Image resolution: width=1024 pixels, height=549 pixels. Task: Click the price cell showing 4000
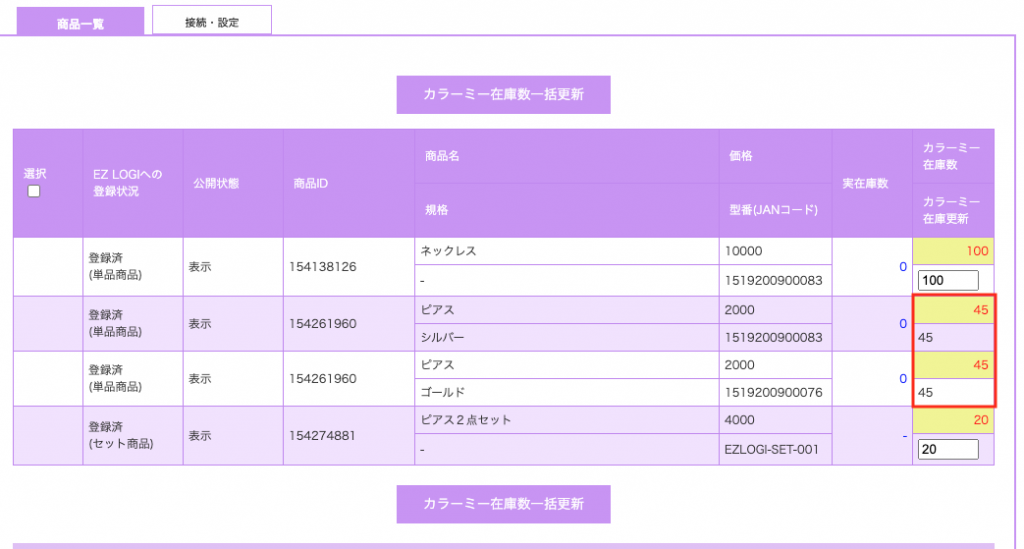[x=773, y=420]
